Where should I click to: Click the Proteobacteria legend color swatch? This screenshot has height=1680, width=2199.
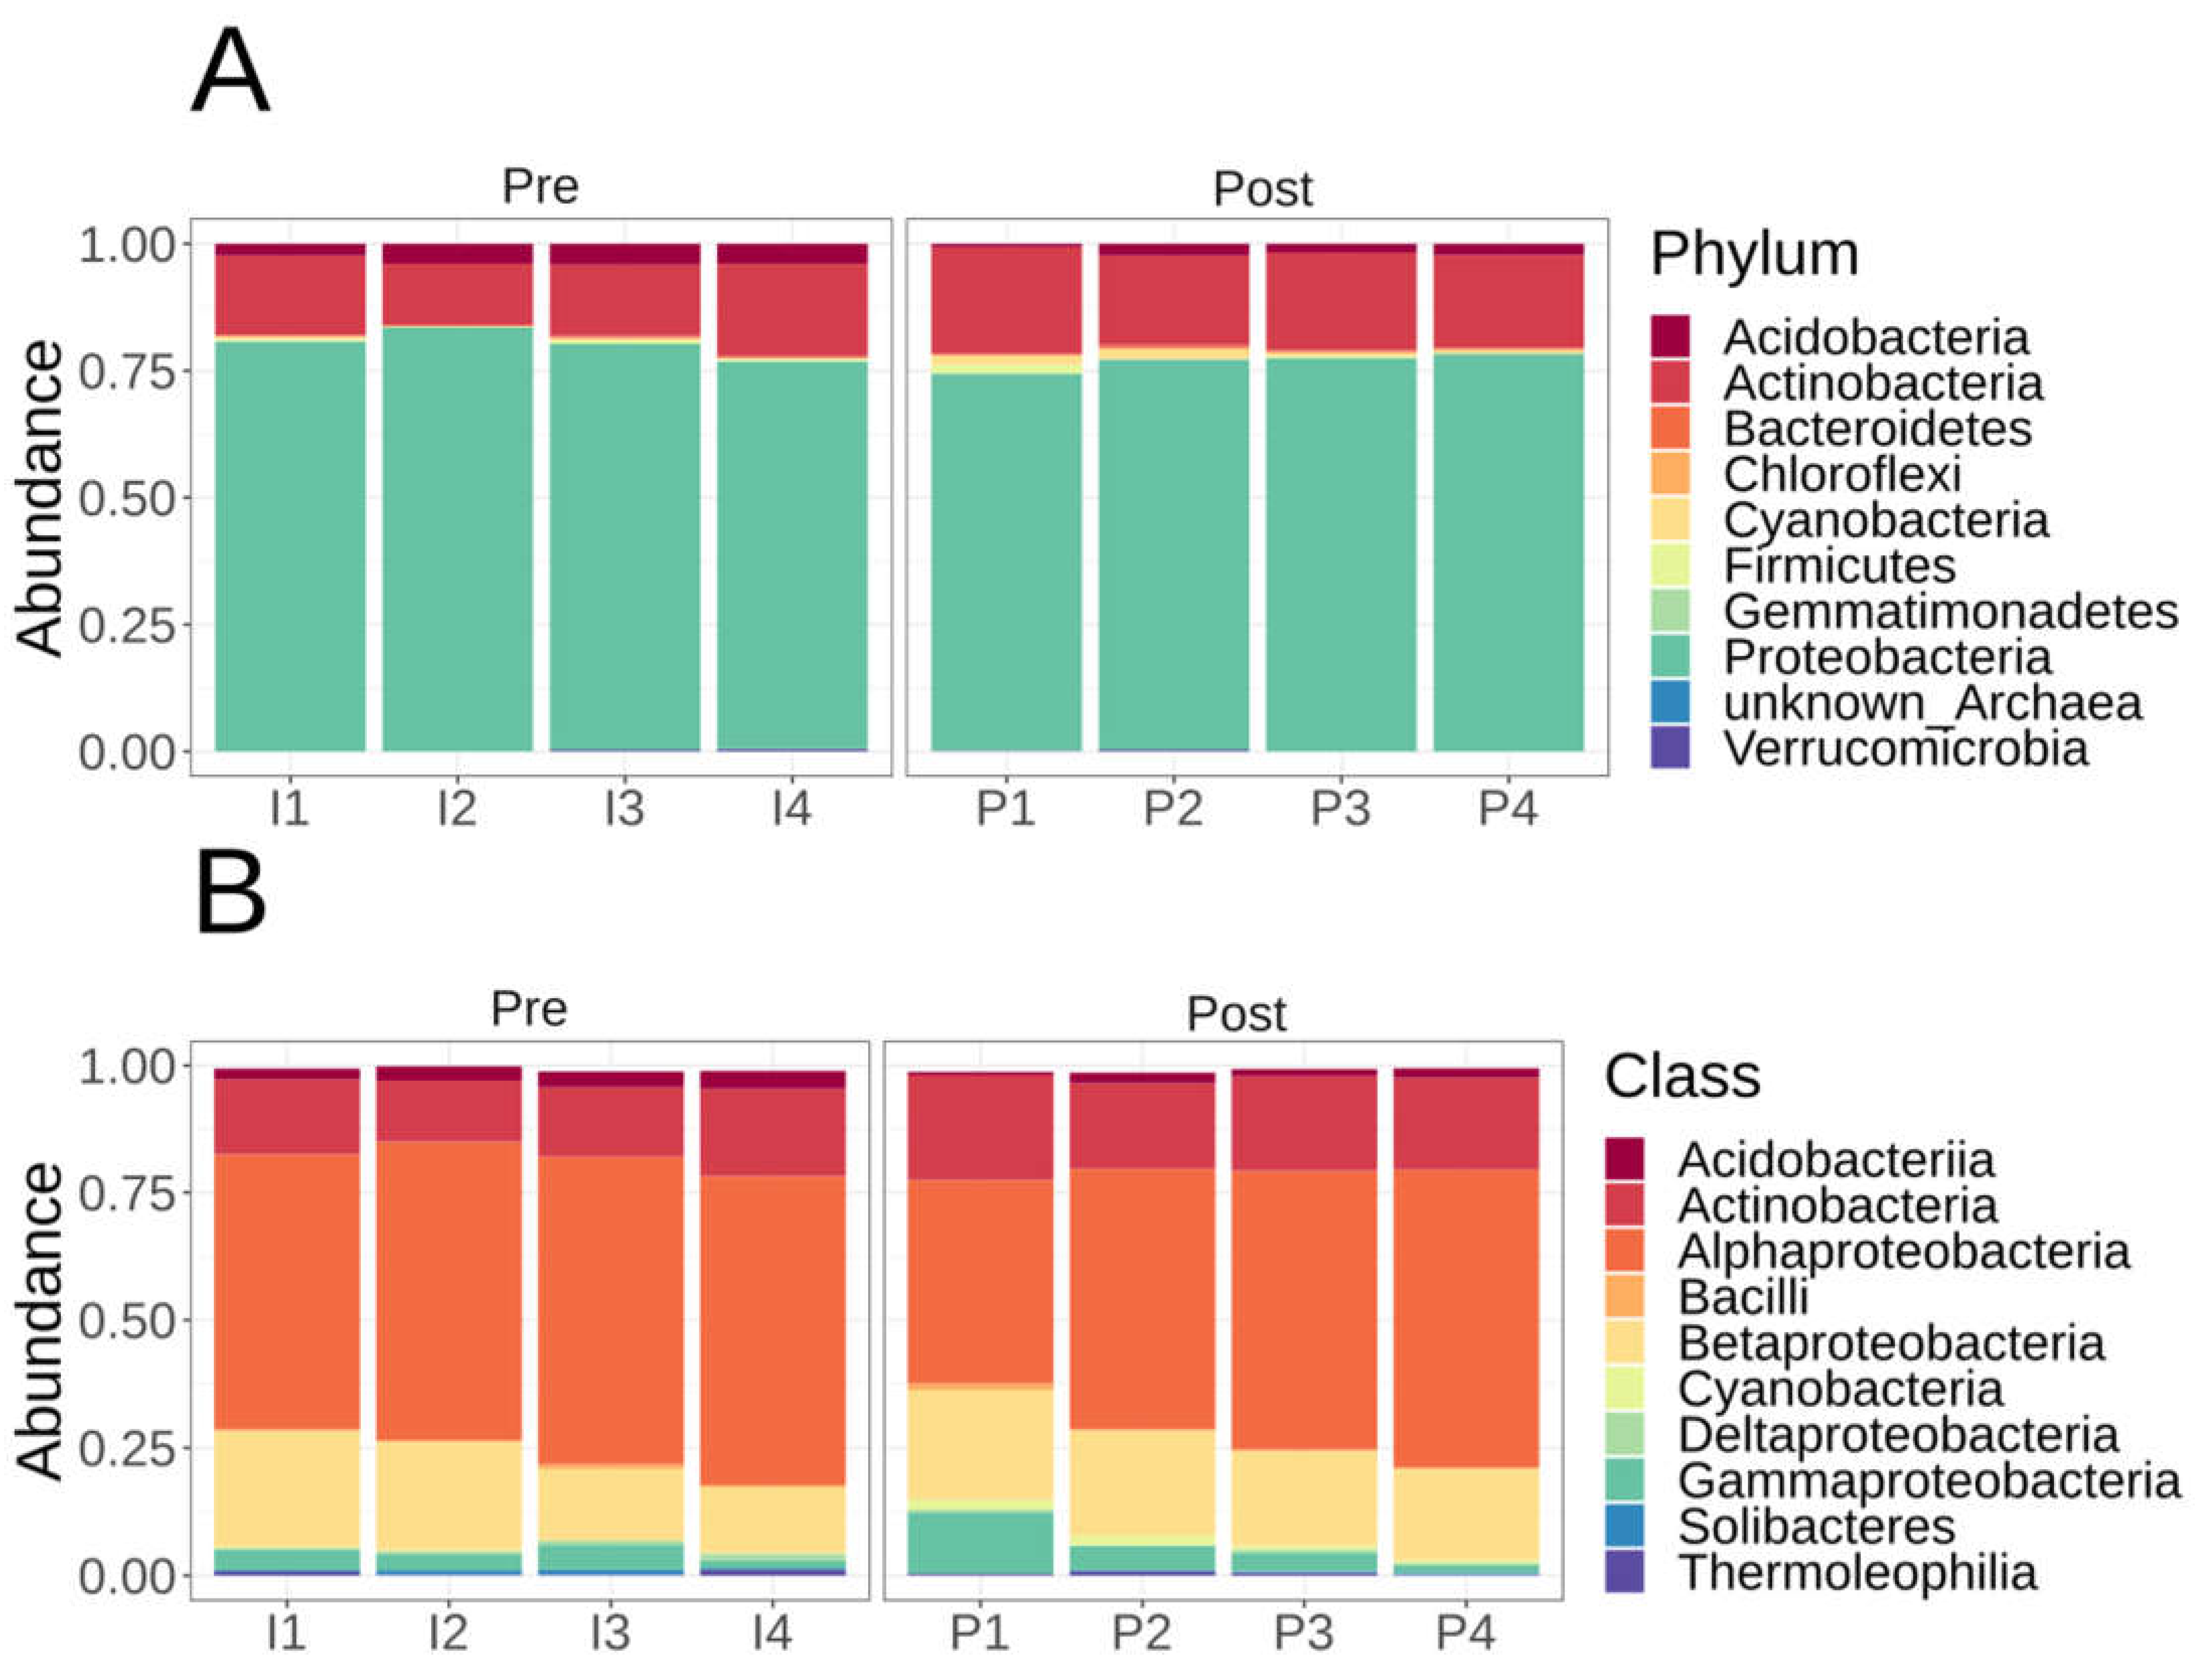[1669, 656]
